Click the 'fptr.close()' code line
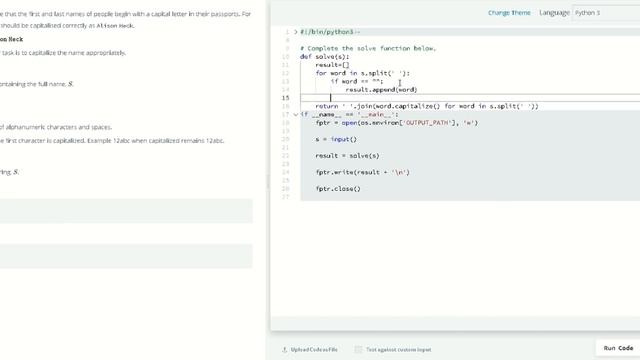This screenshot has height=360, width=640. point(338,189)
